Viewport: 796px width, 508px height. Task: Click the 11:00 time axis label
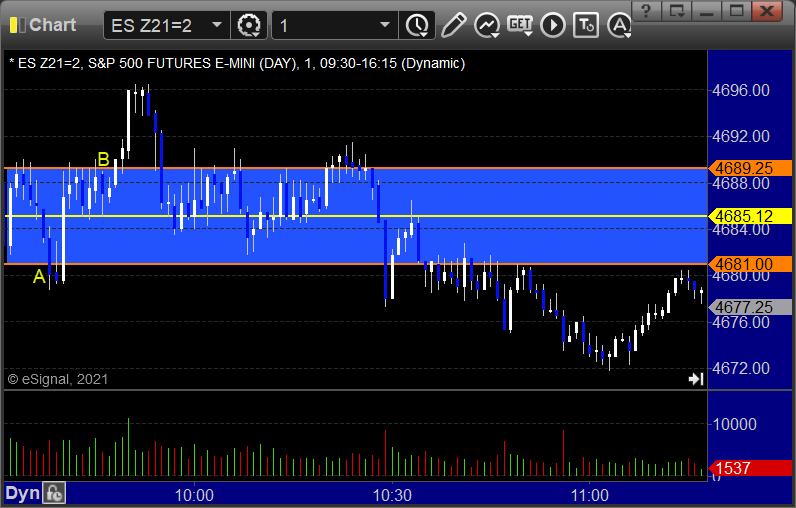tap(590, 495)
